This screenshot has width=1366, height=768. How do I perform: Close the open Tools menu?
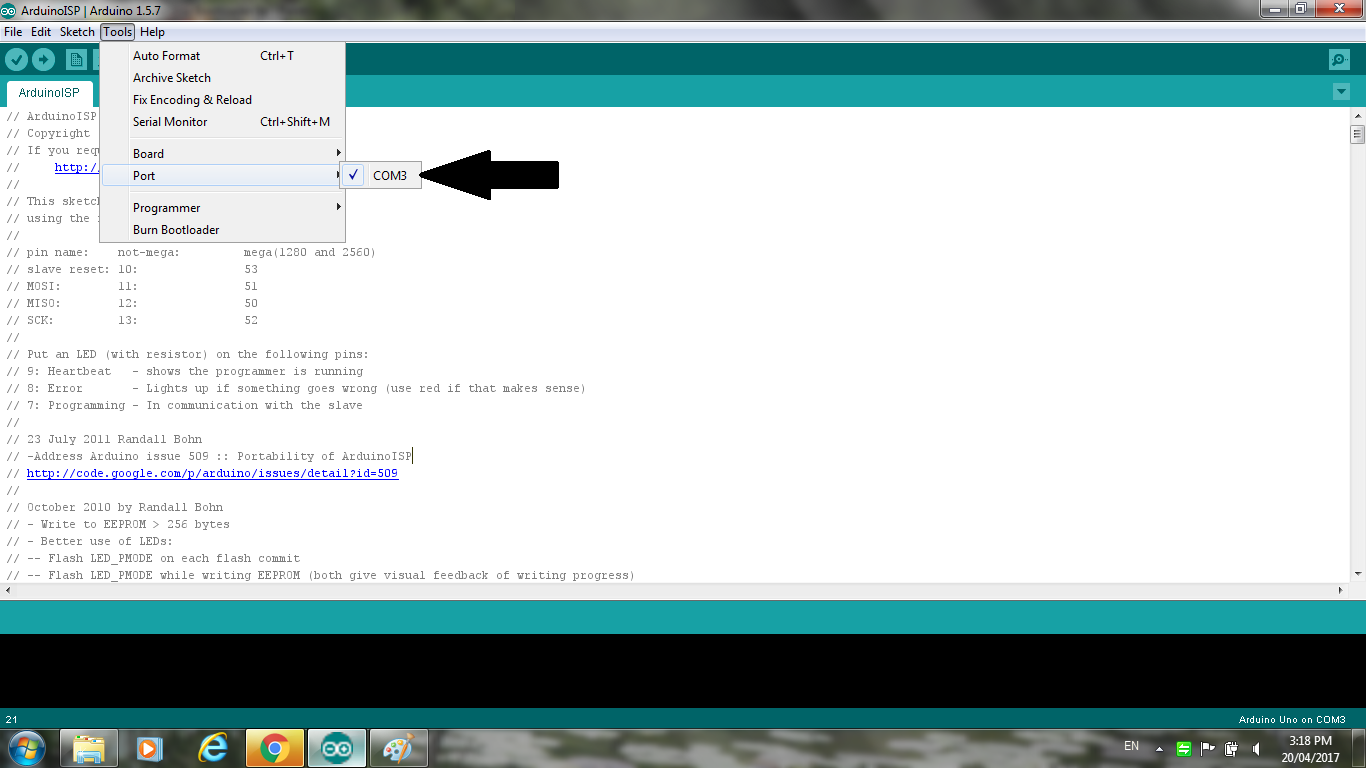tap(117, 32)
